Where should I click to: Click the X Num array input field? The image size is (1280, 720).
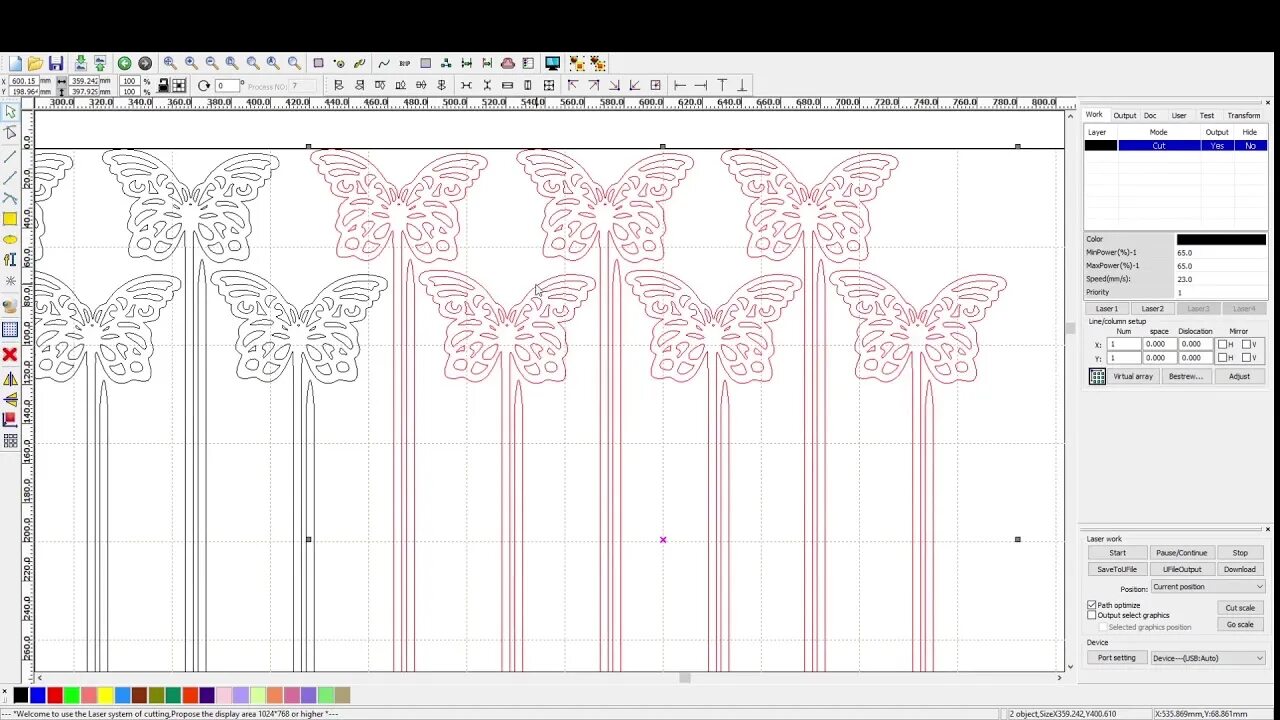[1124, 344]
